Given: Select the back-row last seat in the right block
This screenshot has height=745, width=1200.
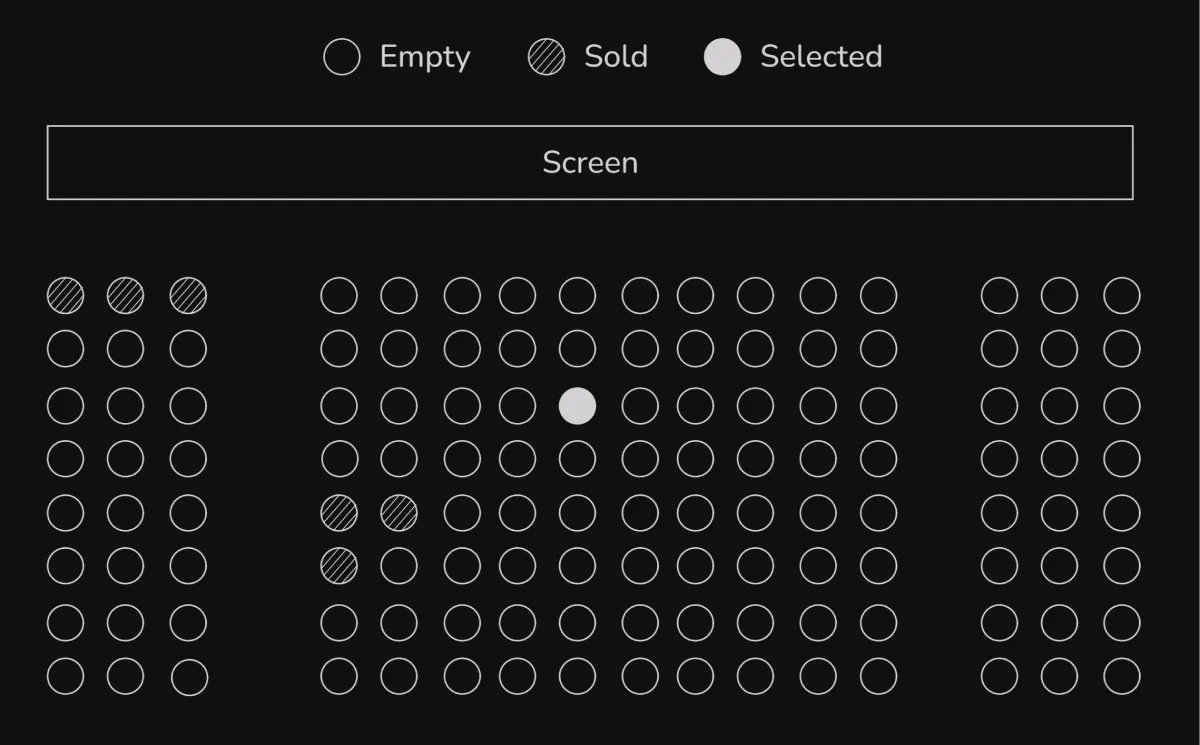Looking at the screenshot, I should coord(1121,676).
